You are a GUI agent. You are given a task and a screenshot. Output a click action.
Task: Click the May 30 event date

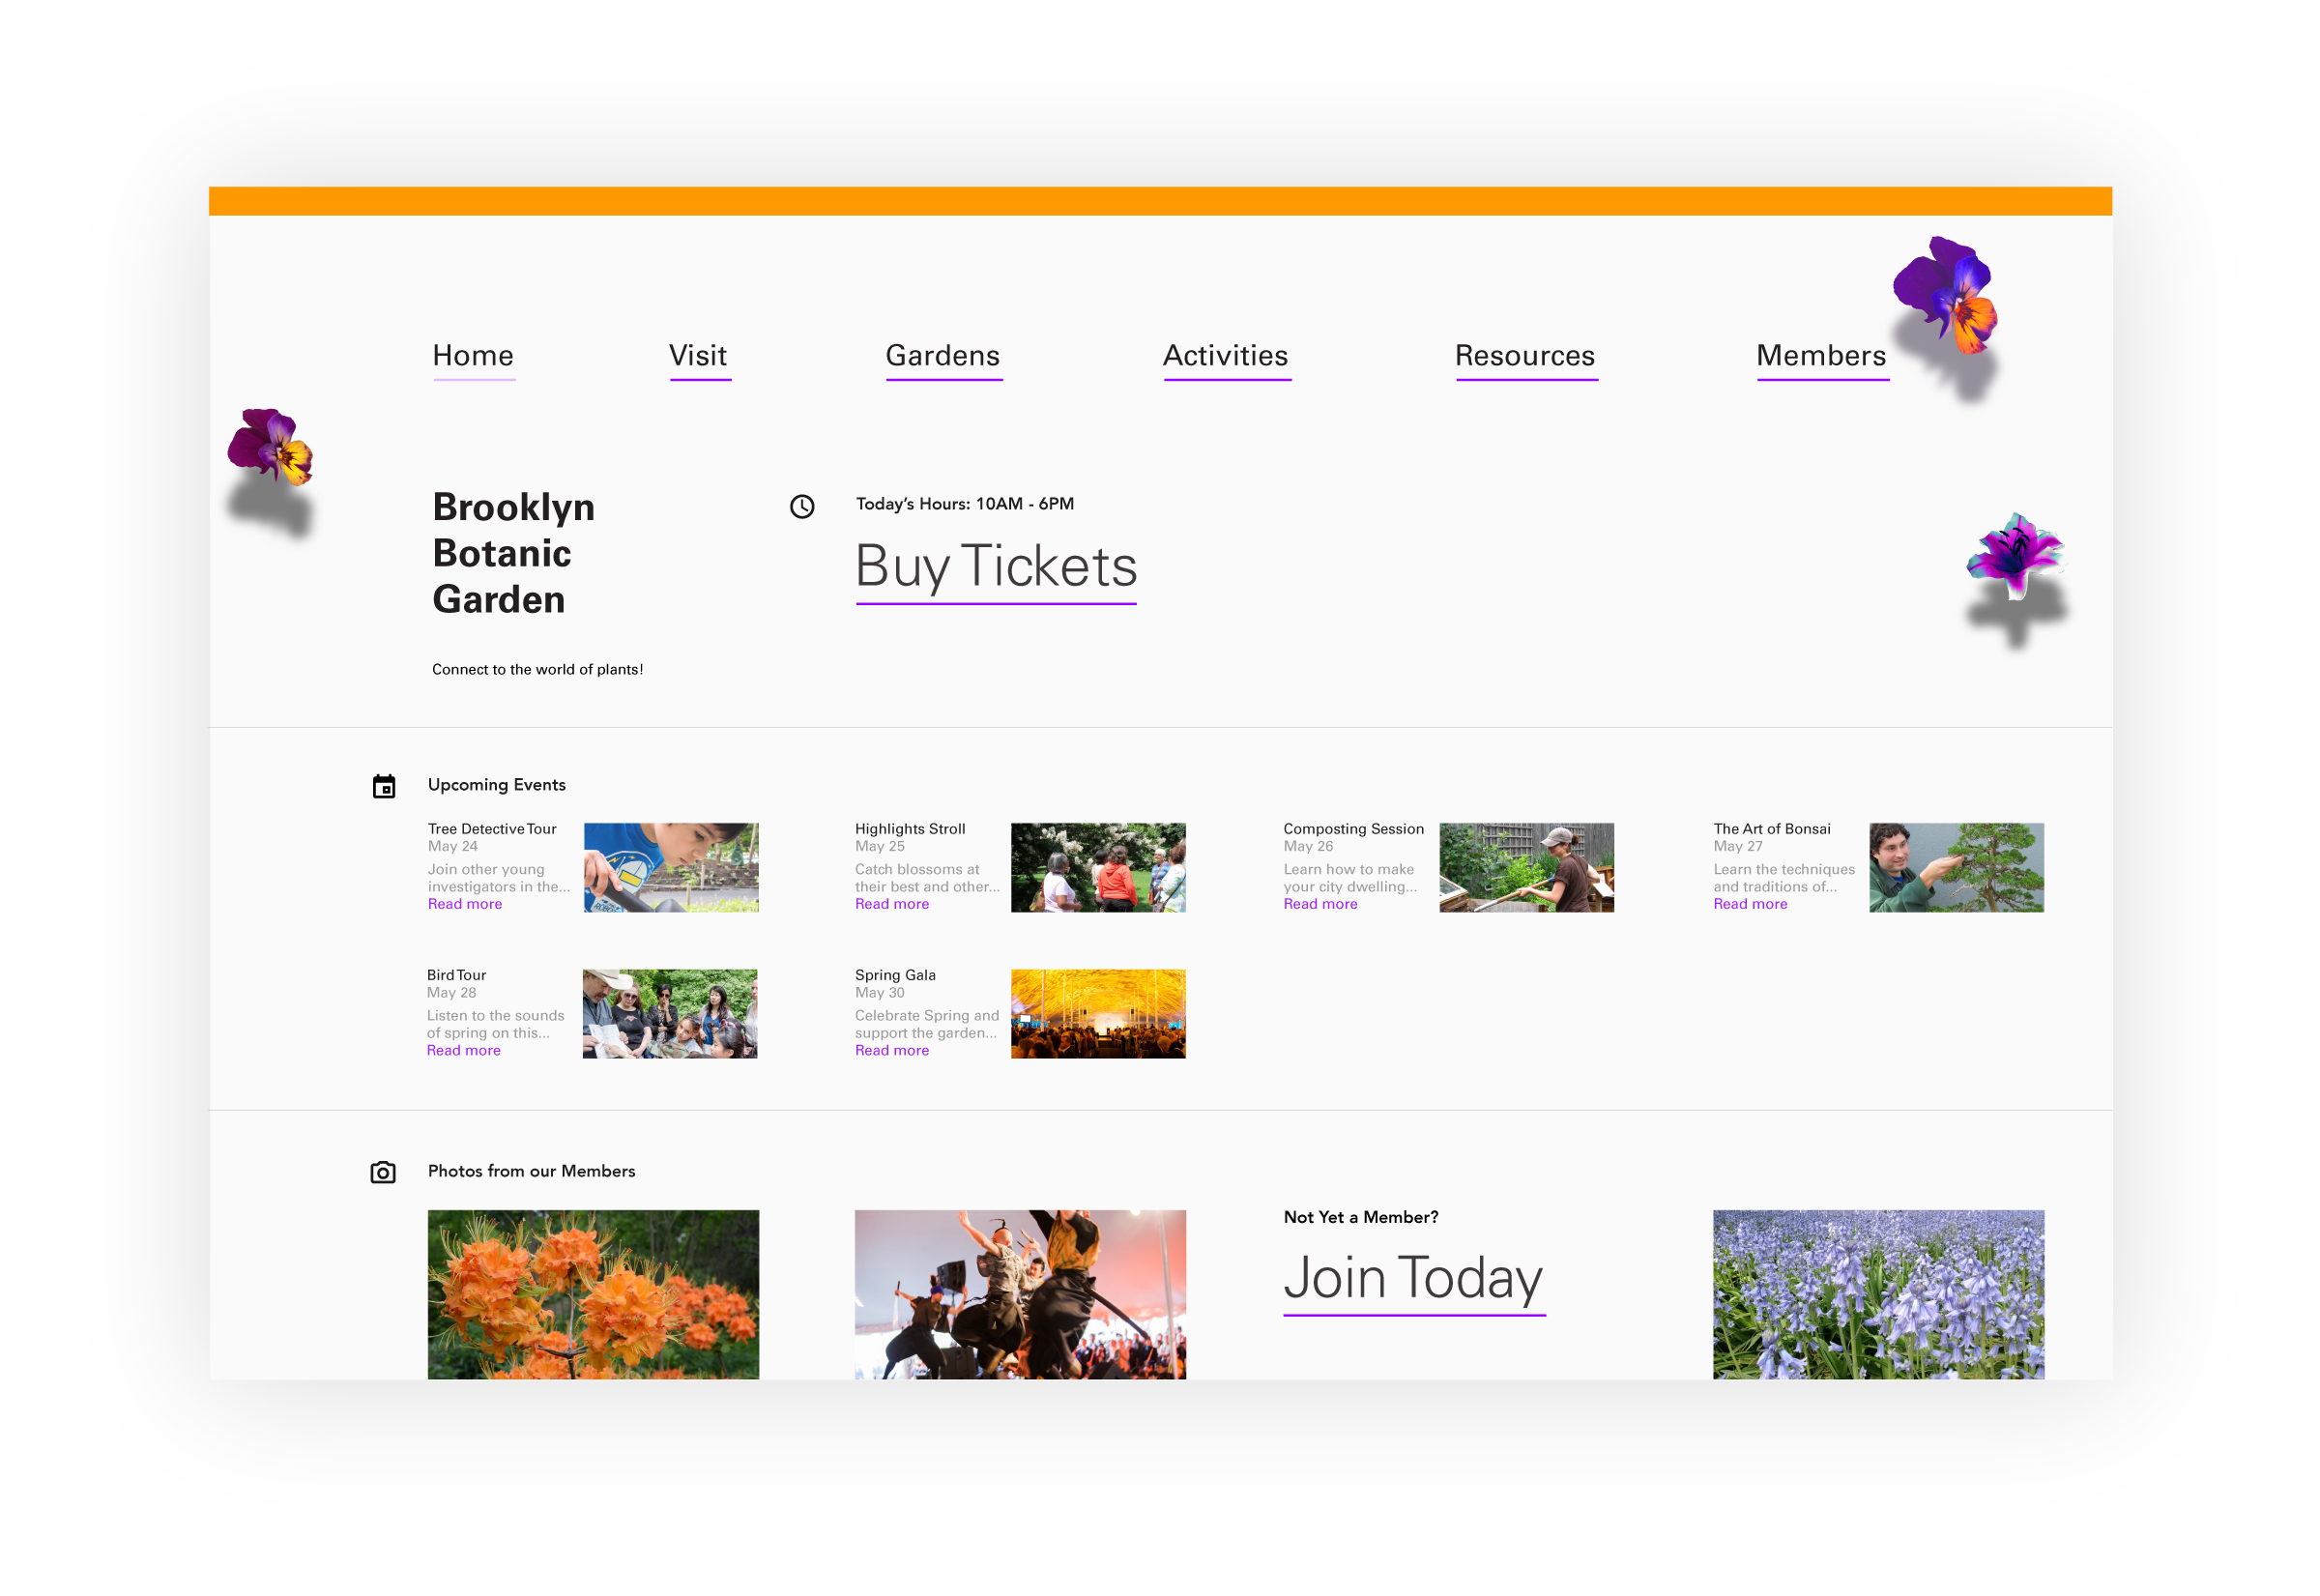coord(880,992)
